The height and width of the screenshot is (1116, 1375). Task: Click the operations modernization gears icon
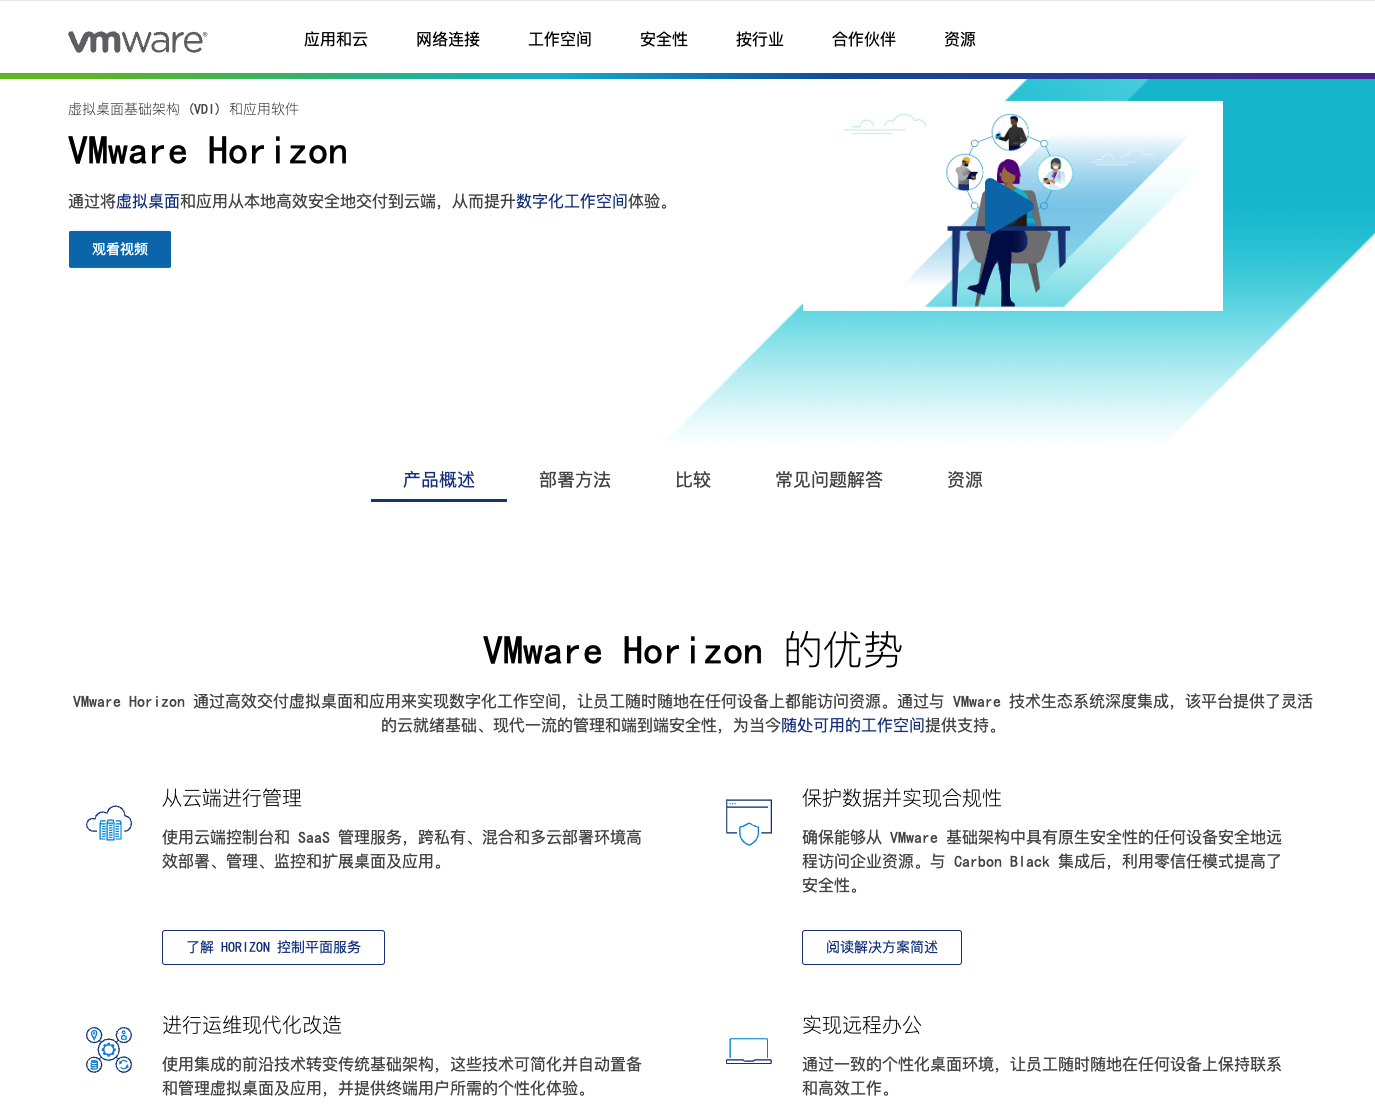tap(109, 1050)
